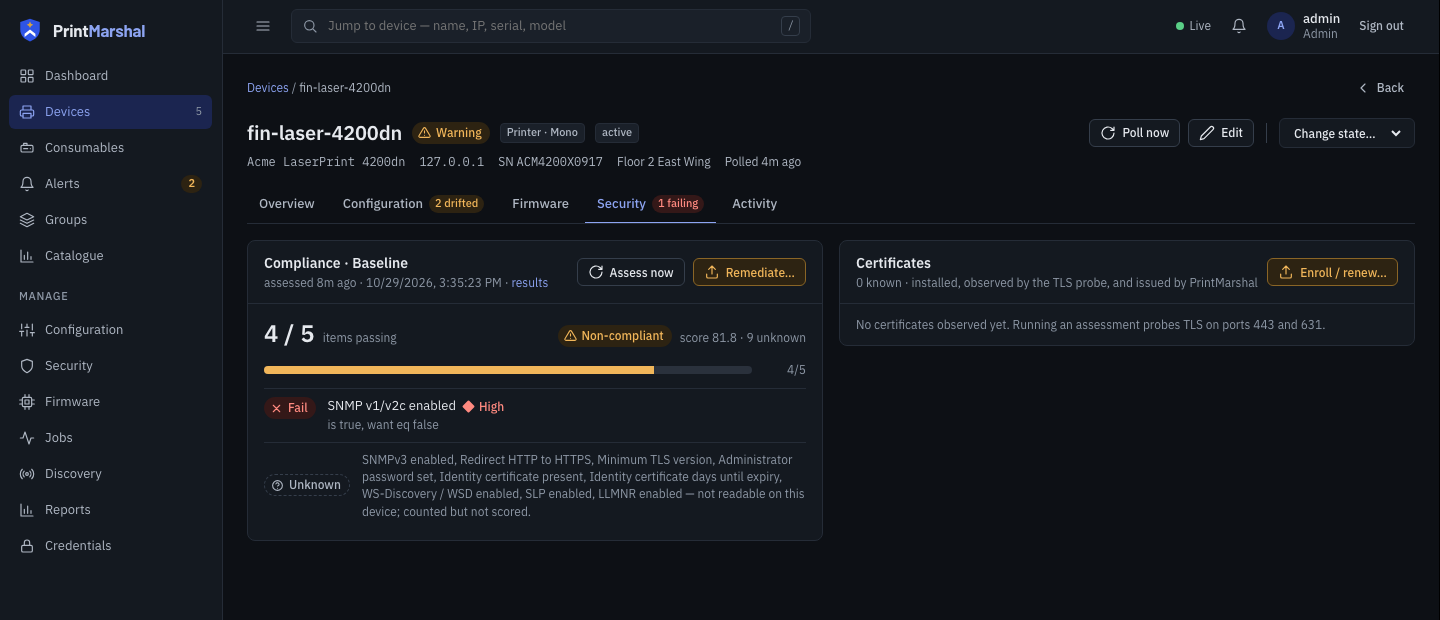Viewport: 1440px width, 620px height.
Task: Click the Assess now button
Action: (631, 272)
